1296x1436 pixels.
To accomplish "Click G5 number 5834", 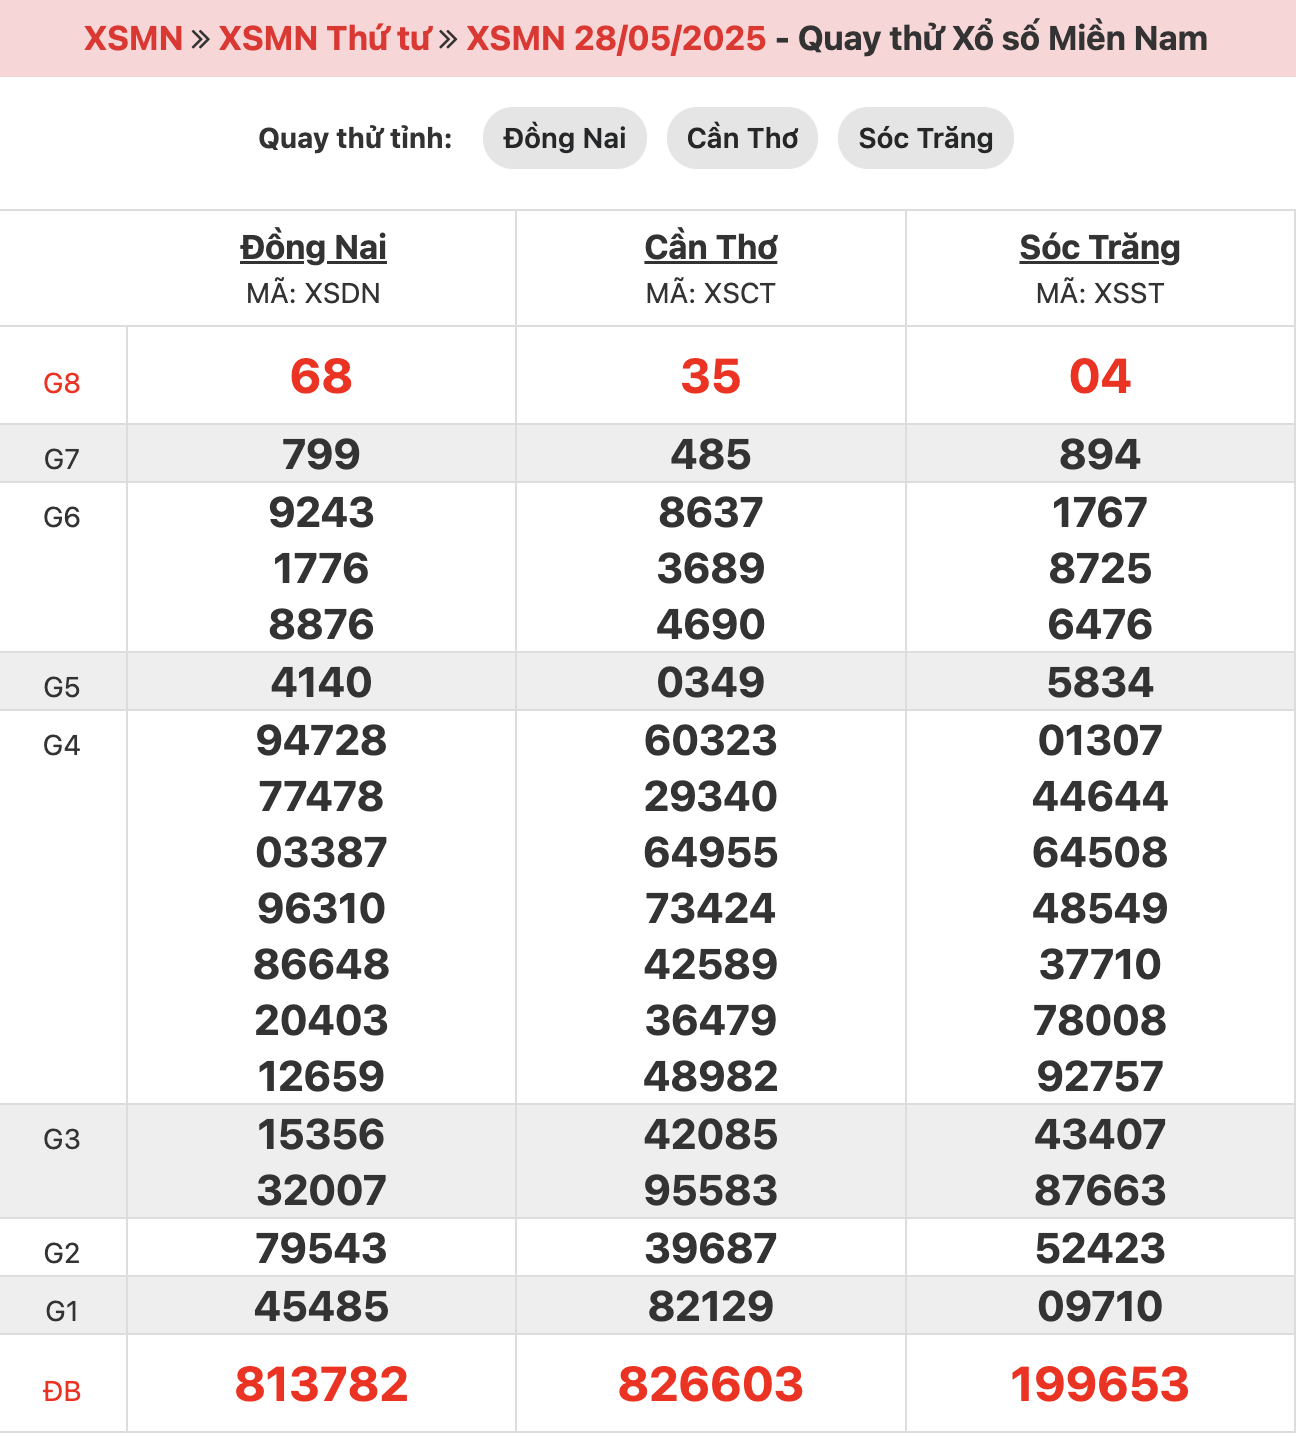I will click(x=1100, y=683).
